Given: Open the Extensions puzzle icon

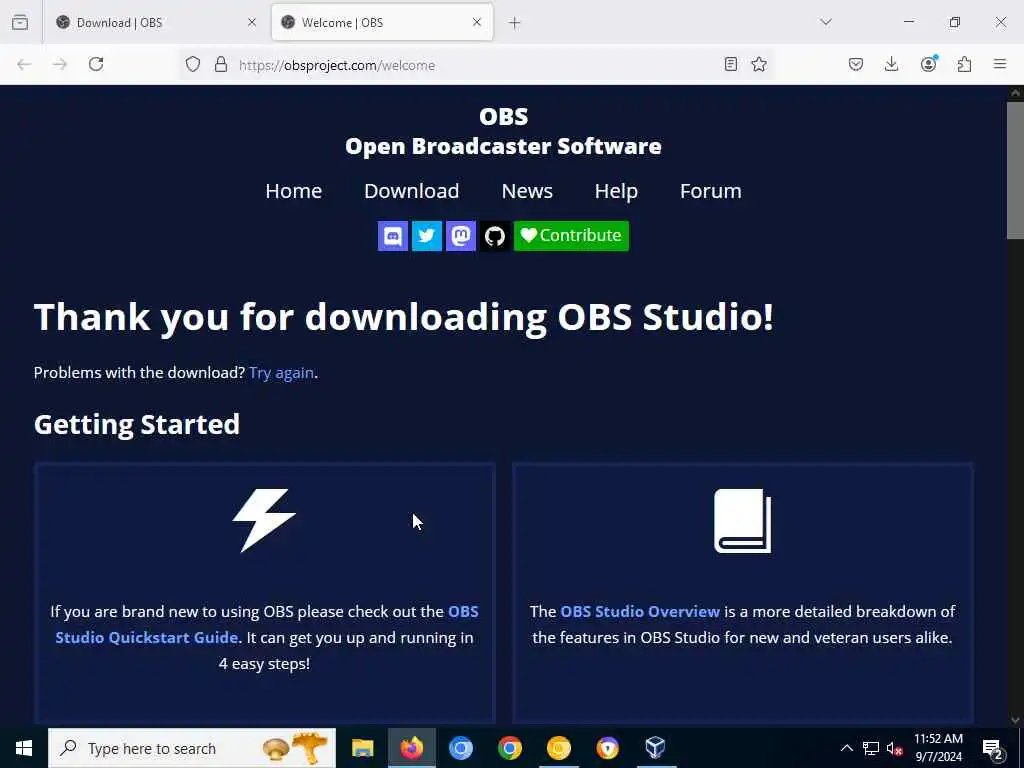Looking at the screenshot, I should 964,64.
